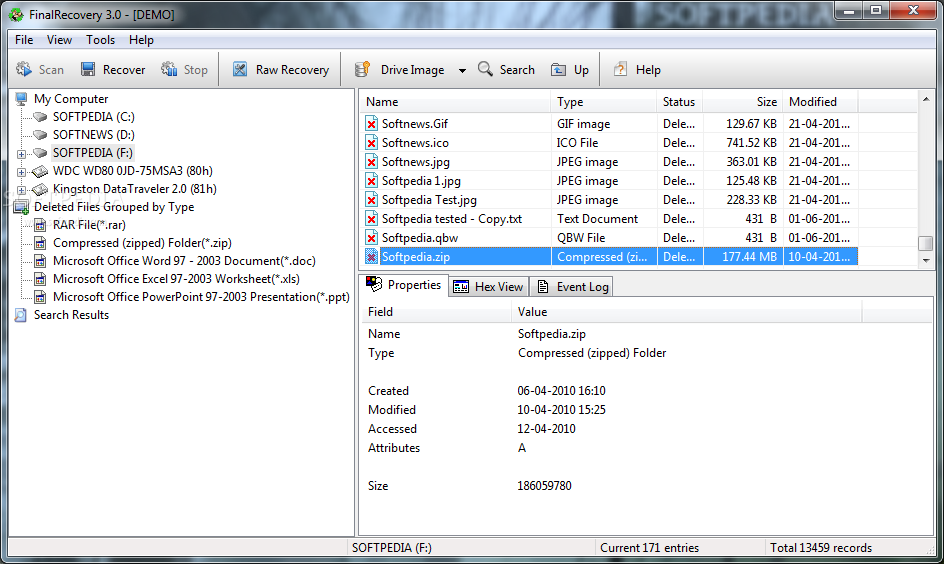944x564 pixels.
Task: Click the WDC WD80 hard disk icon
Action: (40, 172)
